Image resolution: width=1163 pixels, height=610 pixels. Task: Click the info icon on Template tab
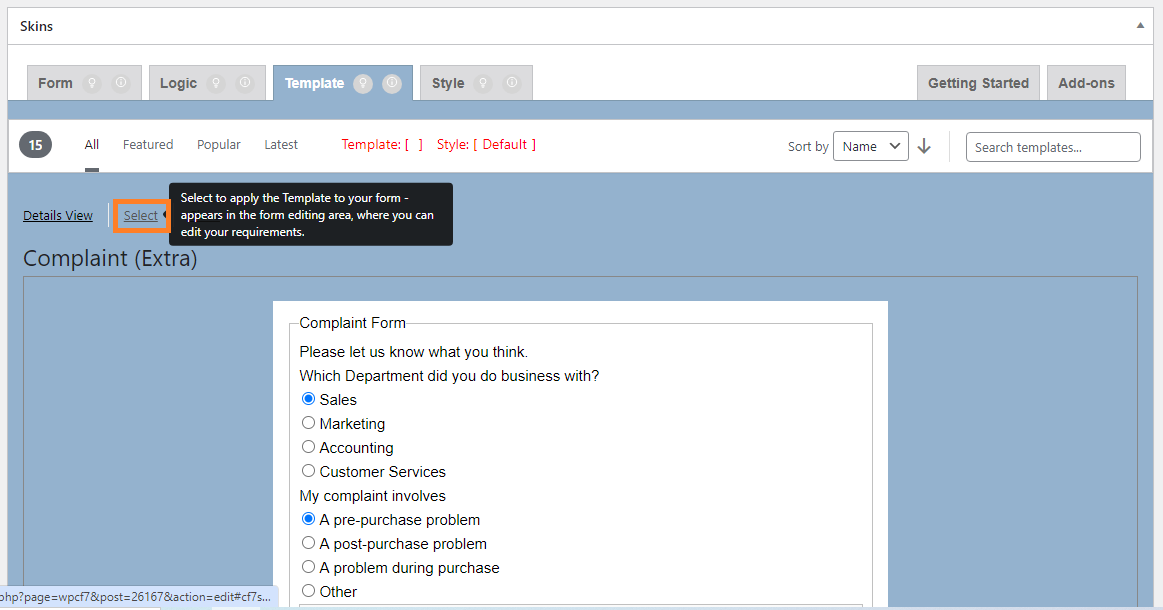pos(392,84)
